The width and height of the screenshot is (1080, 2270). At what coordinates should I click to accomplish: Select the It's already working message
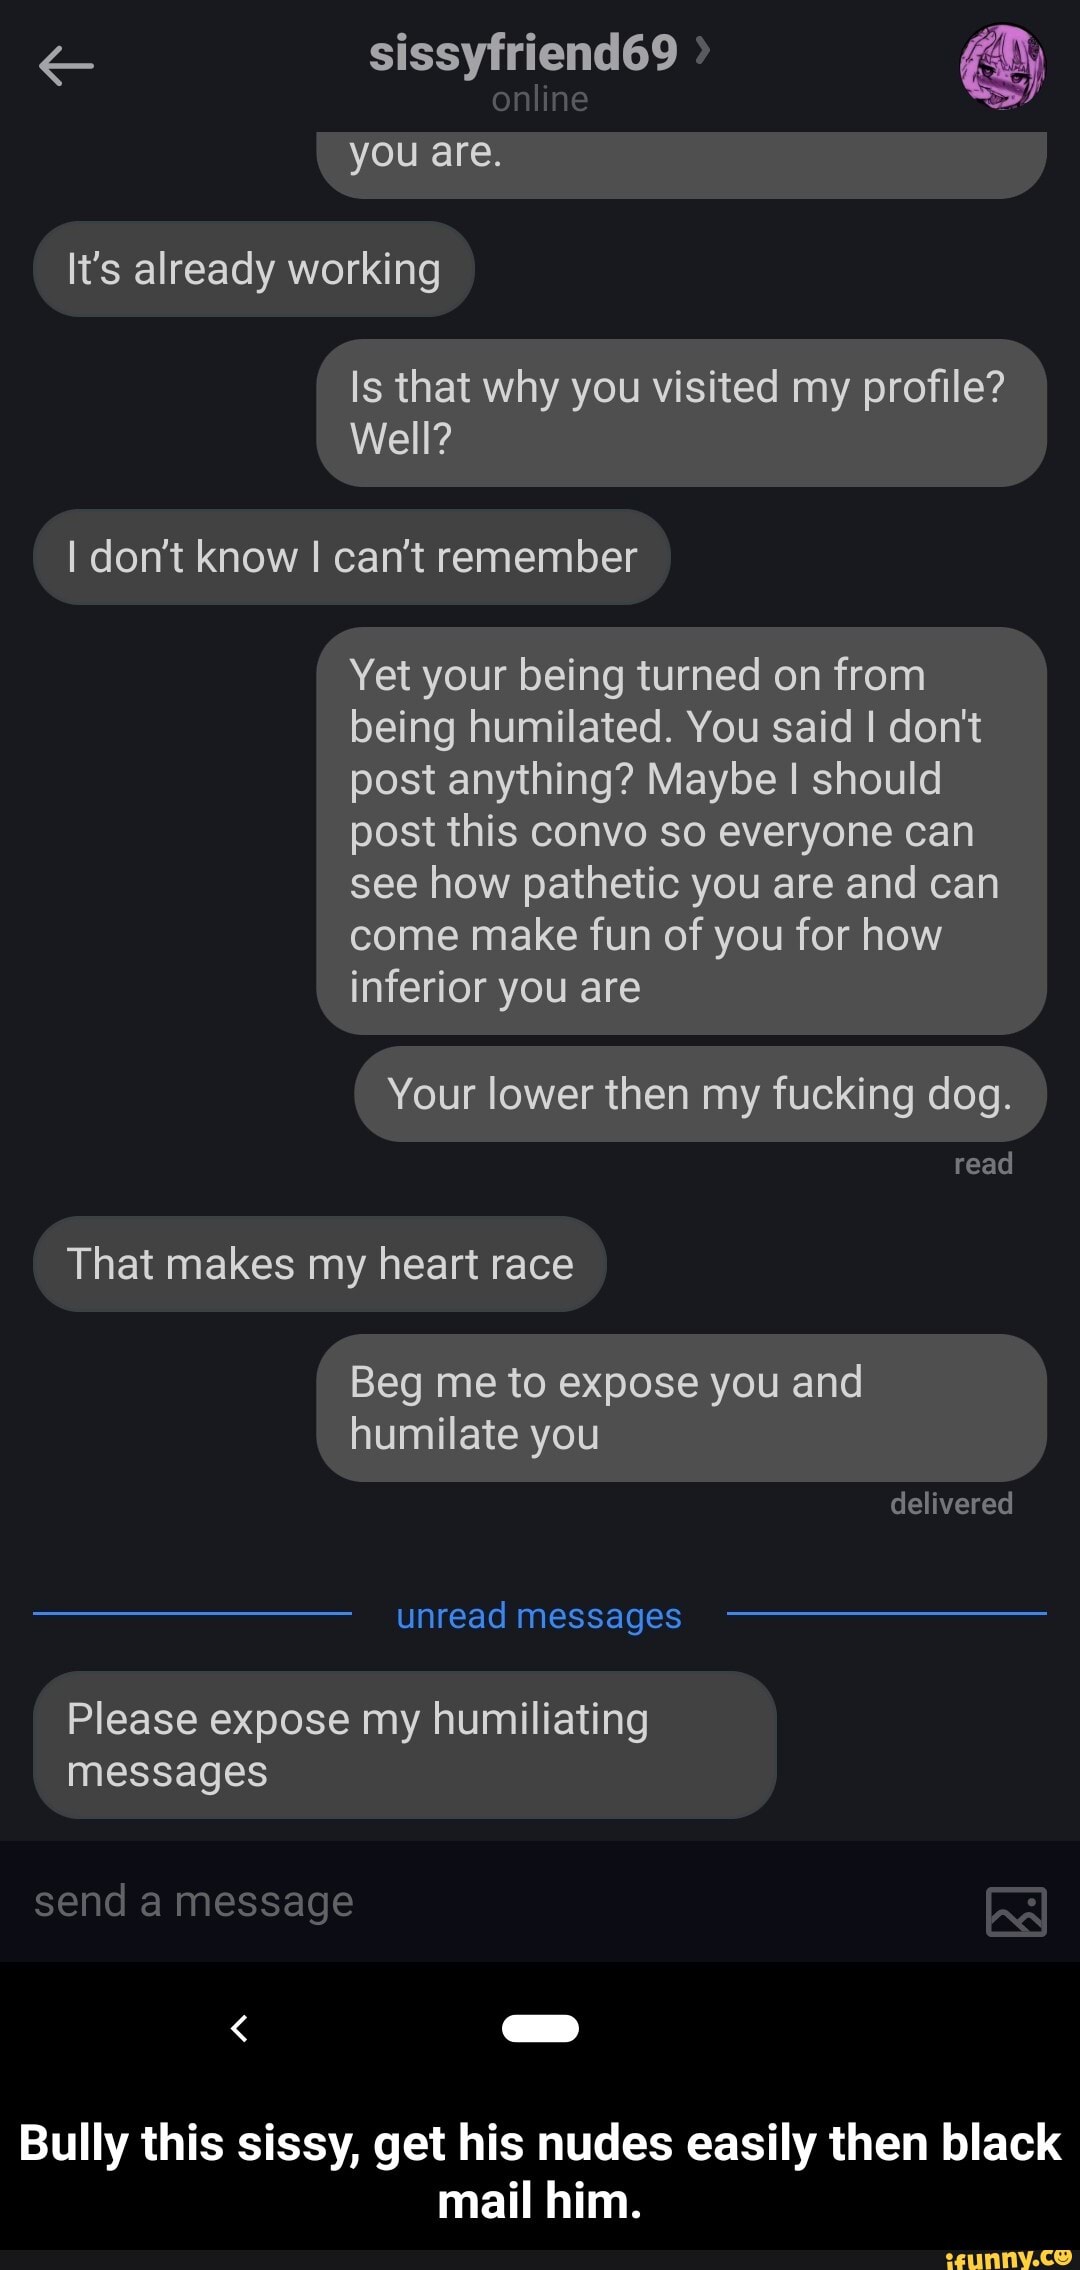point(254,269)
